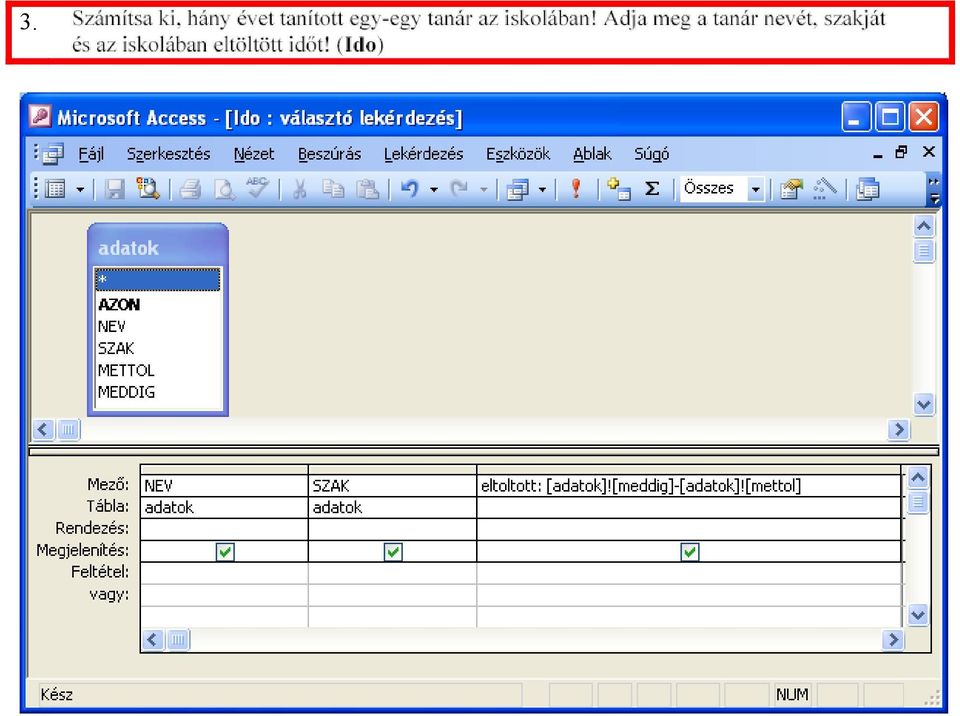Click the Cut scissors icon
960x716 pixels.
pos(299,189)
